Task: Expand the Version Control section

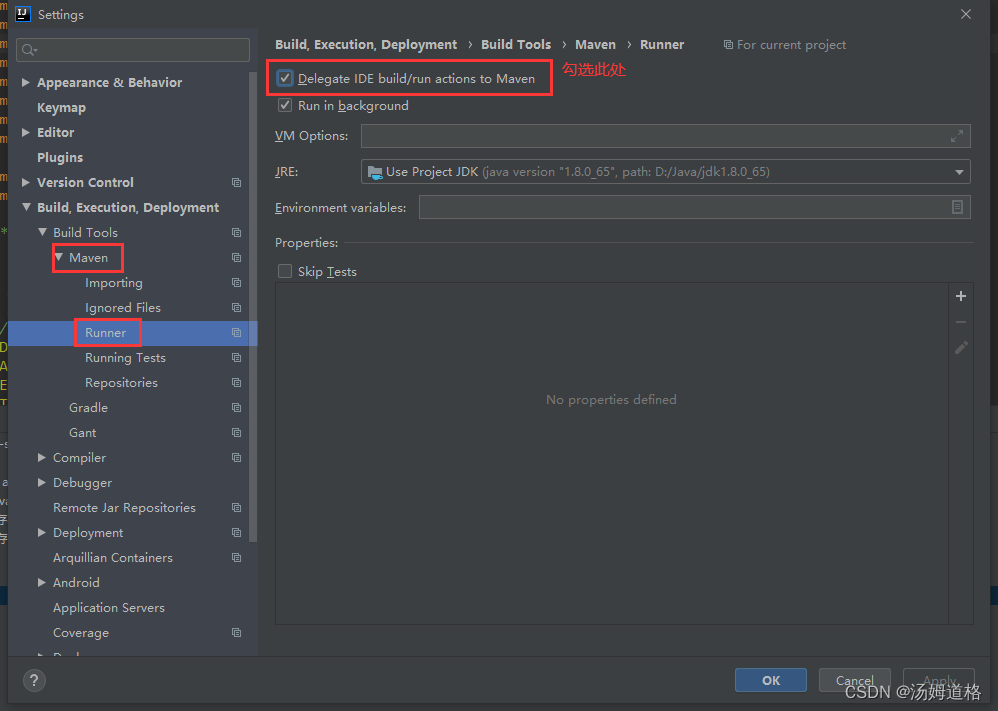Action: [x=25, y=183]
